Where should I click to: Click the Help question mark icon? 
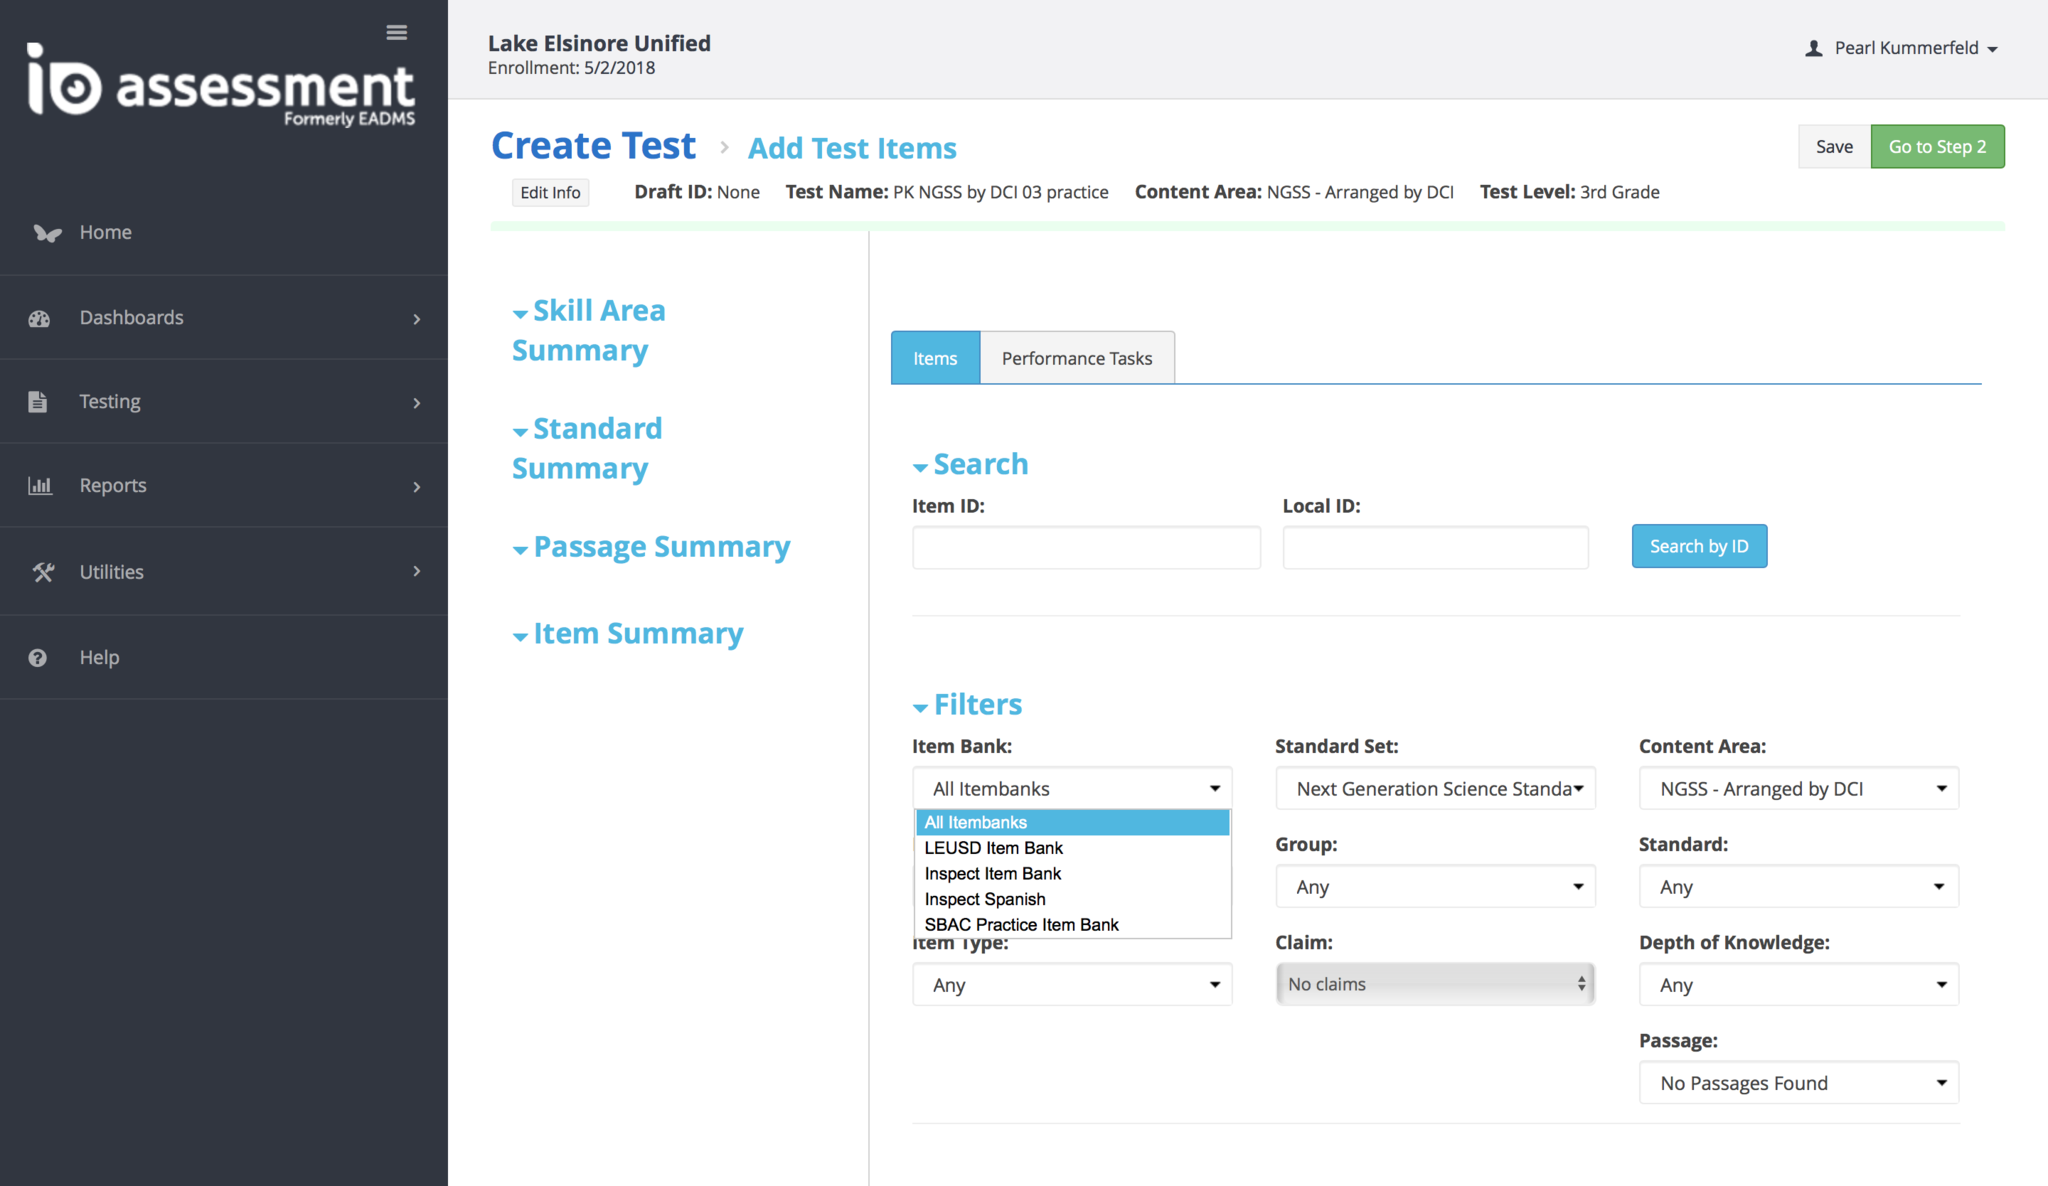[x=38, y=658]
